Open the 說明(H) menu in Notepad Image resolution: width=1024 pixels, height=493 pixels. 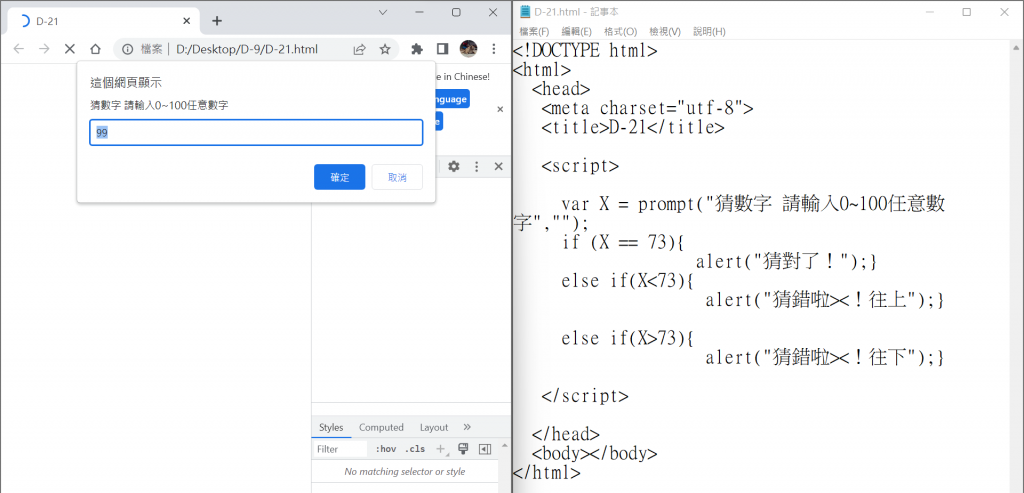pos(709,31)
